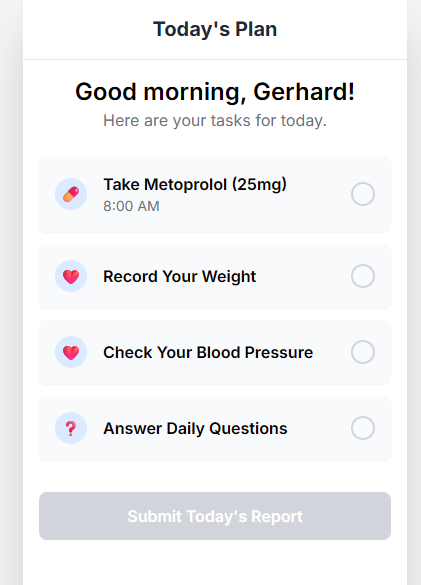The height and width of the screenshot is (585, 421).
Task: Open the Take Metoprolol (25mg) task title
Action: [x=195, y=184]
